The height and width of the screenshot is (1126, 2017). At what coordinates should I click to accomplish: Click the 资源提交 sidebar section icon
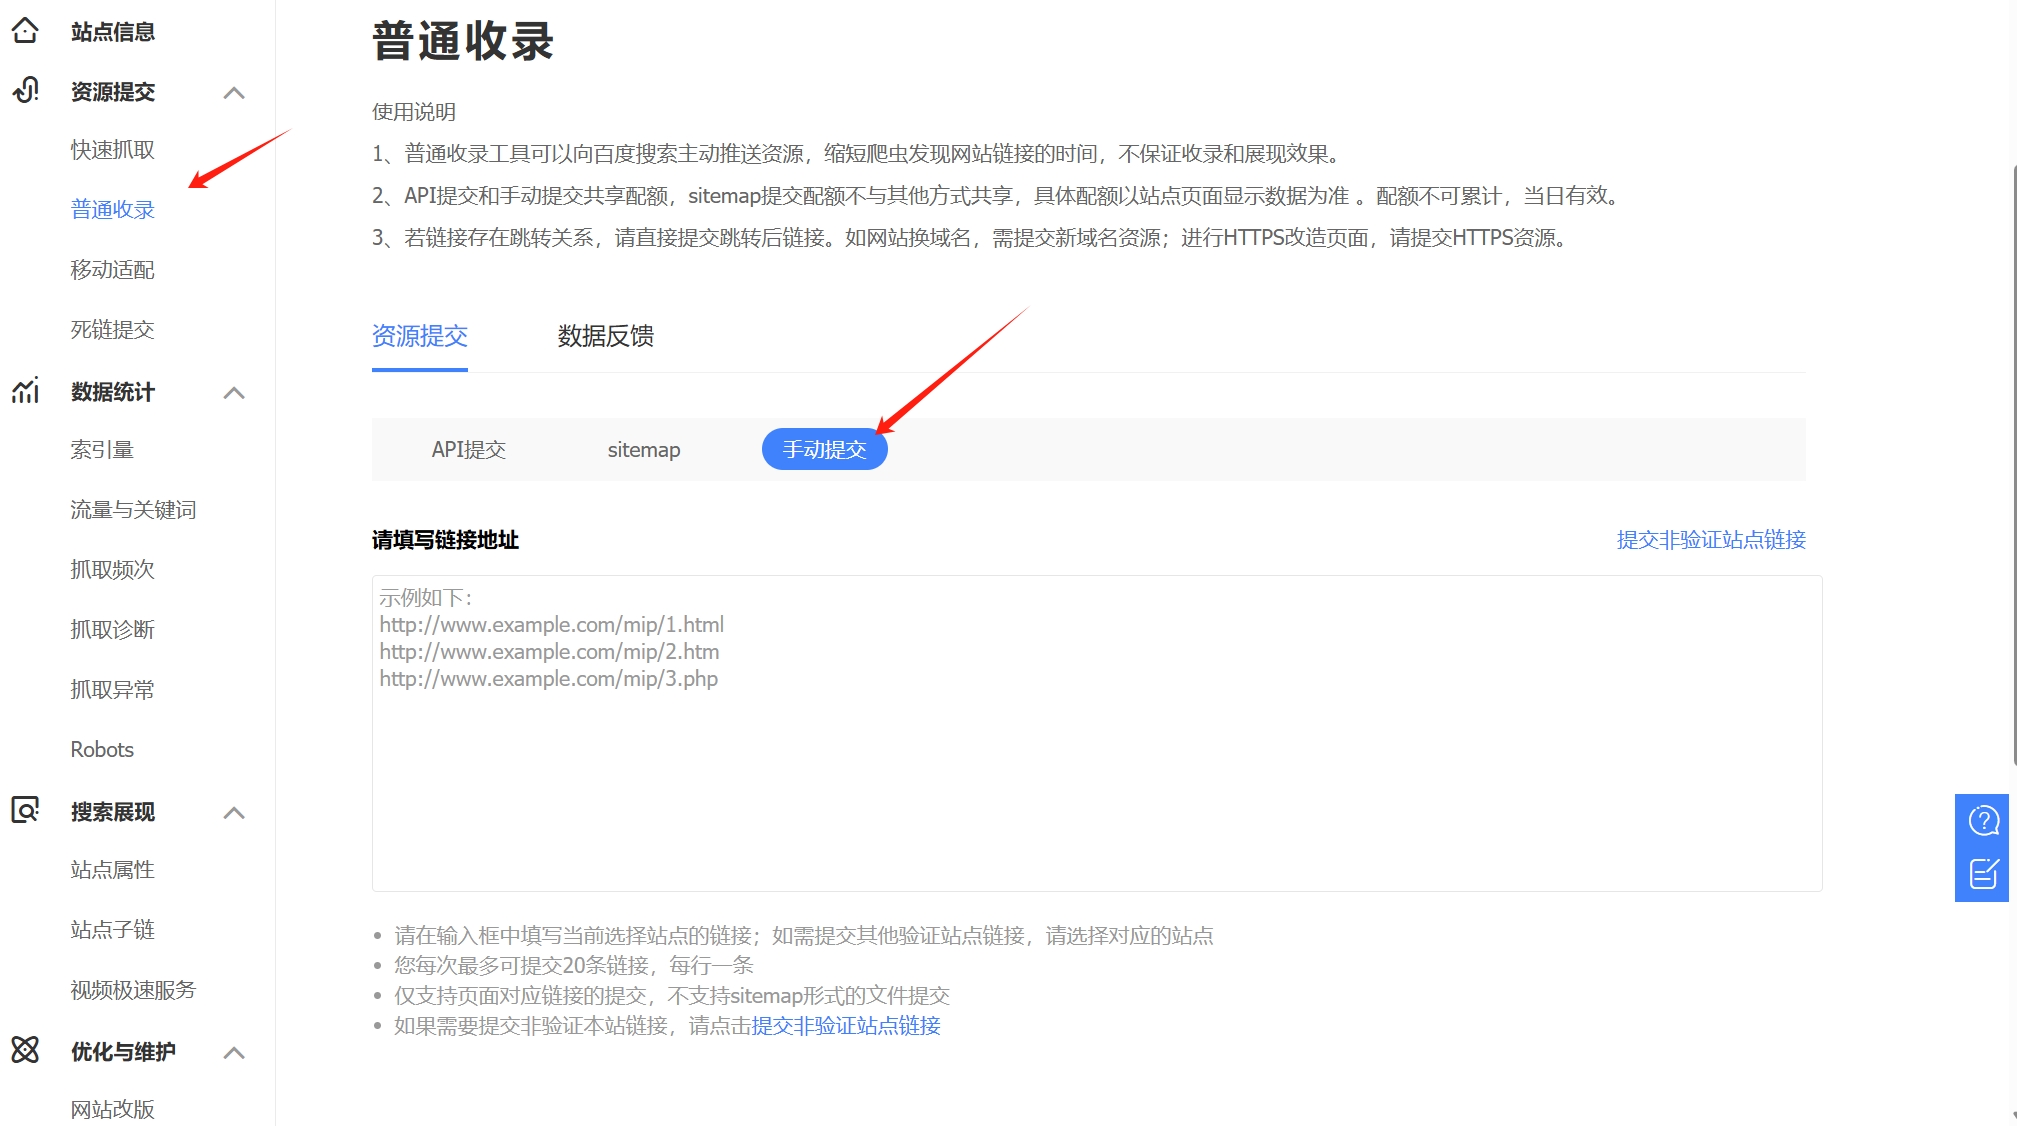coord(25,91)
